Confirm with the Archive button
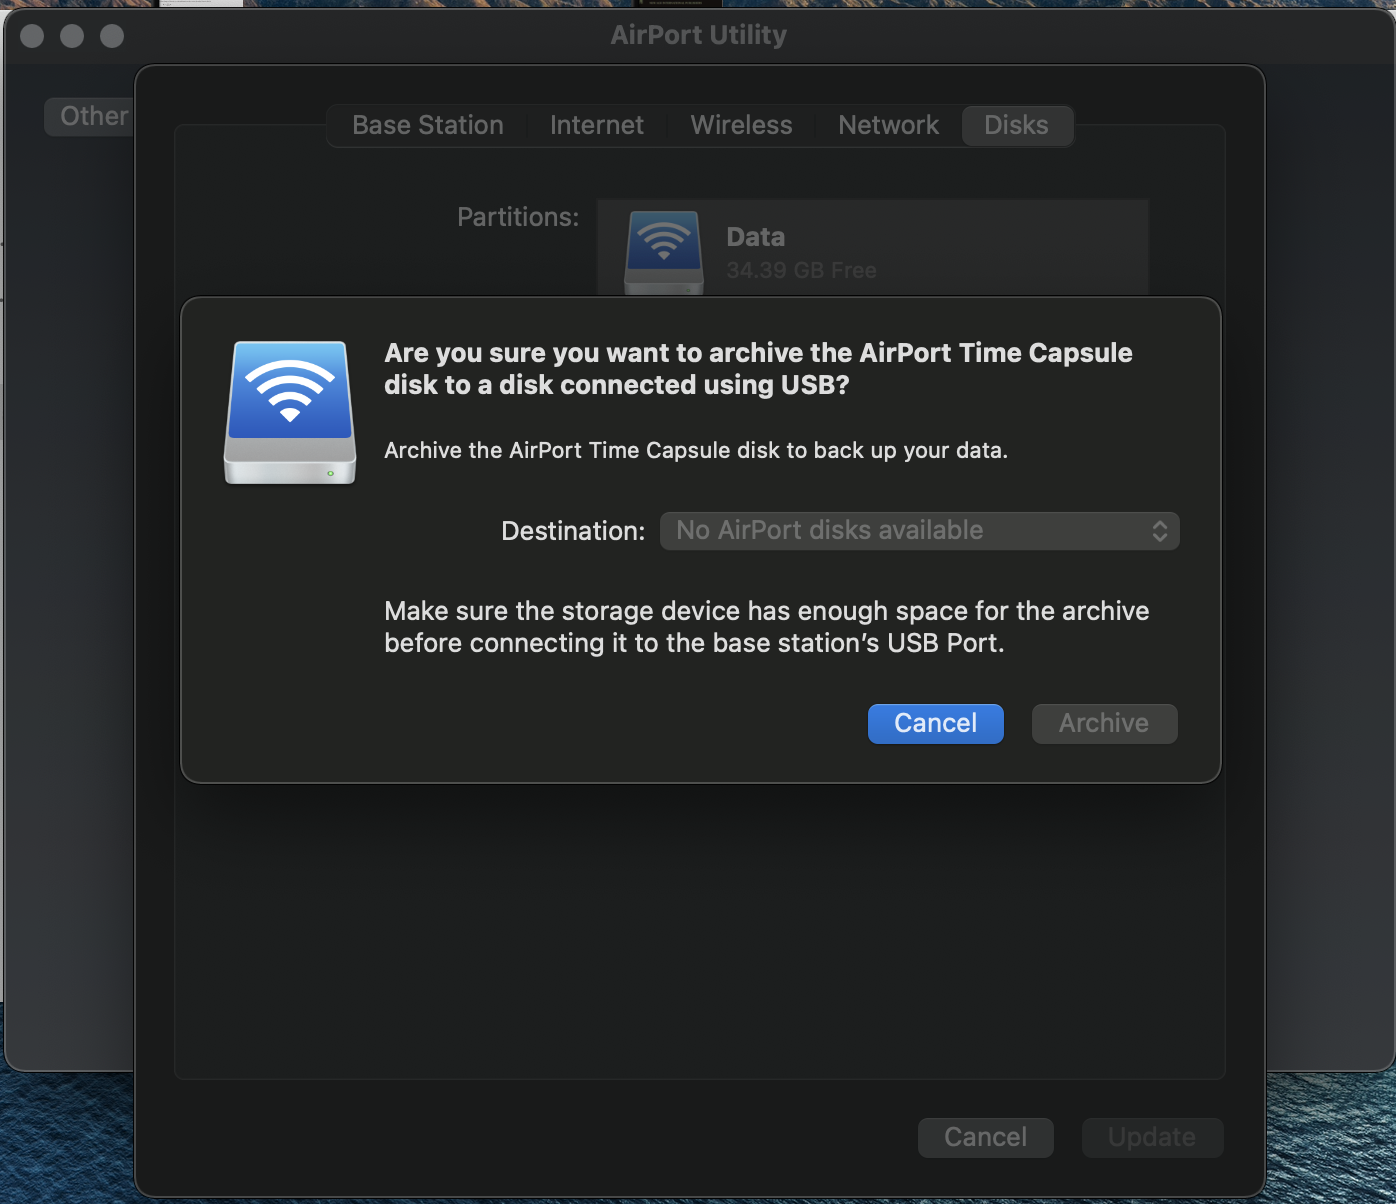 1104,723
